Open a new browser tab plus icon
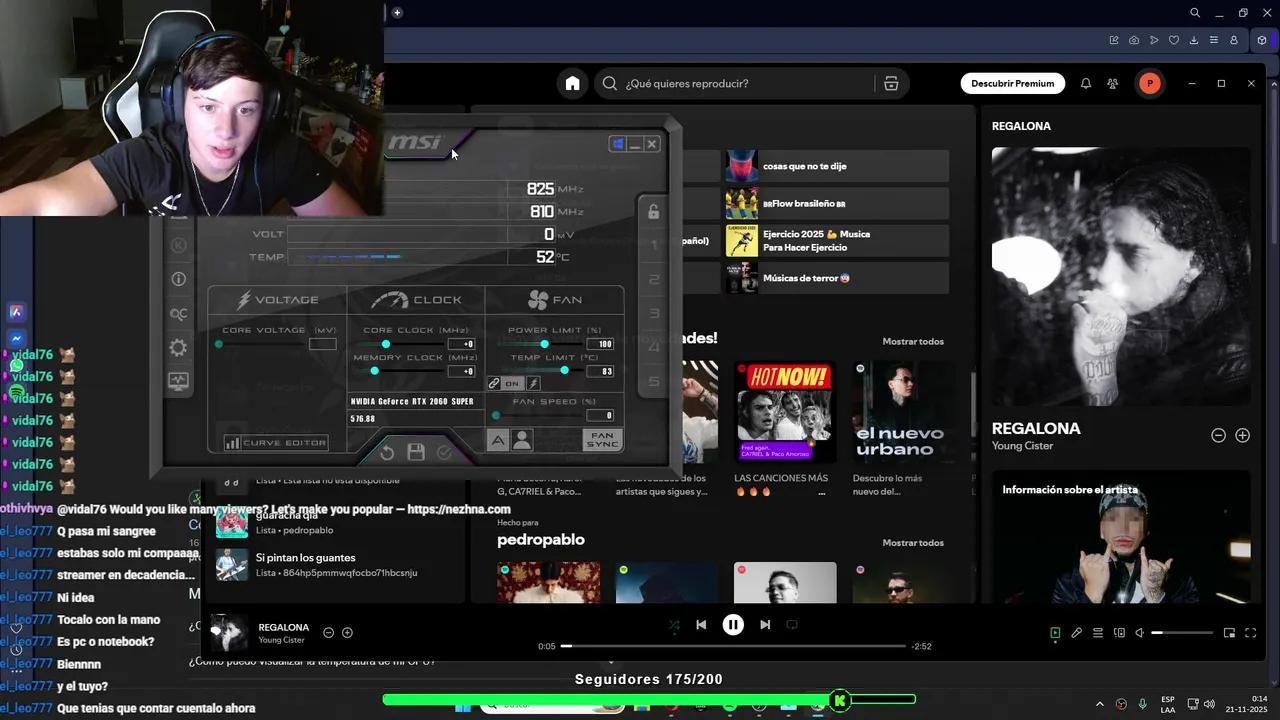The width and height of the screenshot is (1280, 720). (x=397, y=12)
